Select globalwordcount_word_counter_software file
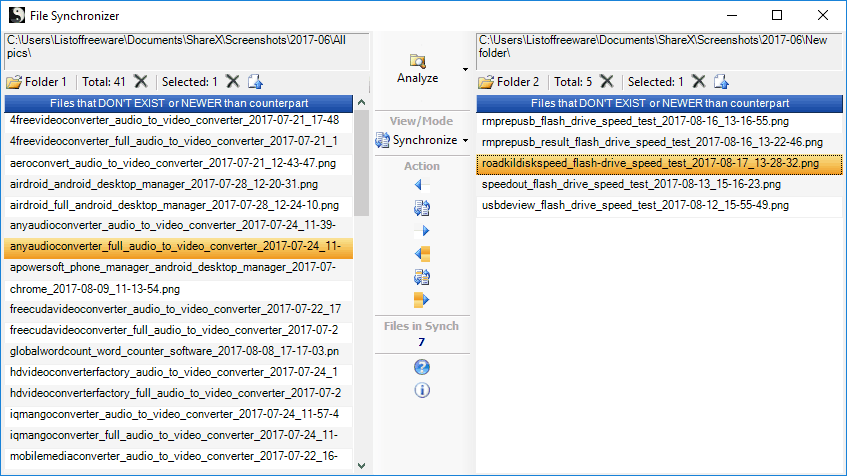Viewport: 847px width, 476px height. tap(178, 352)
